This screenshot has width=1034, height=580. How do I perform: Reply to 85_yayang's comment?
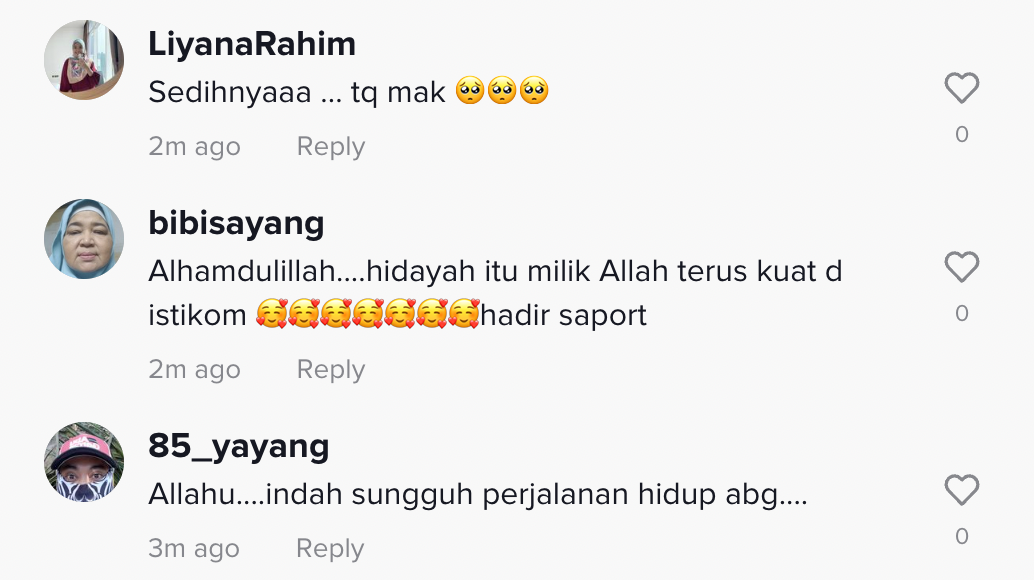click(330, 548)
